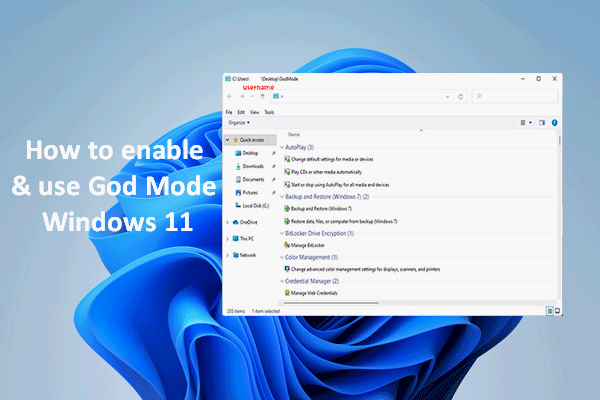Click the icon beside the Backup and Restore (Windows 7) item
The height and width of the screenshot is (400, 600).
click(287, 208)
